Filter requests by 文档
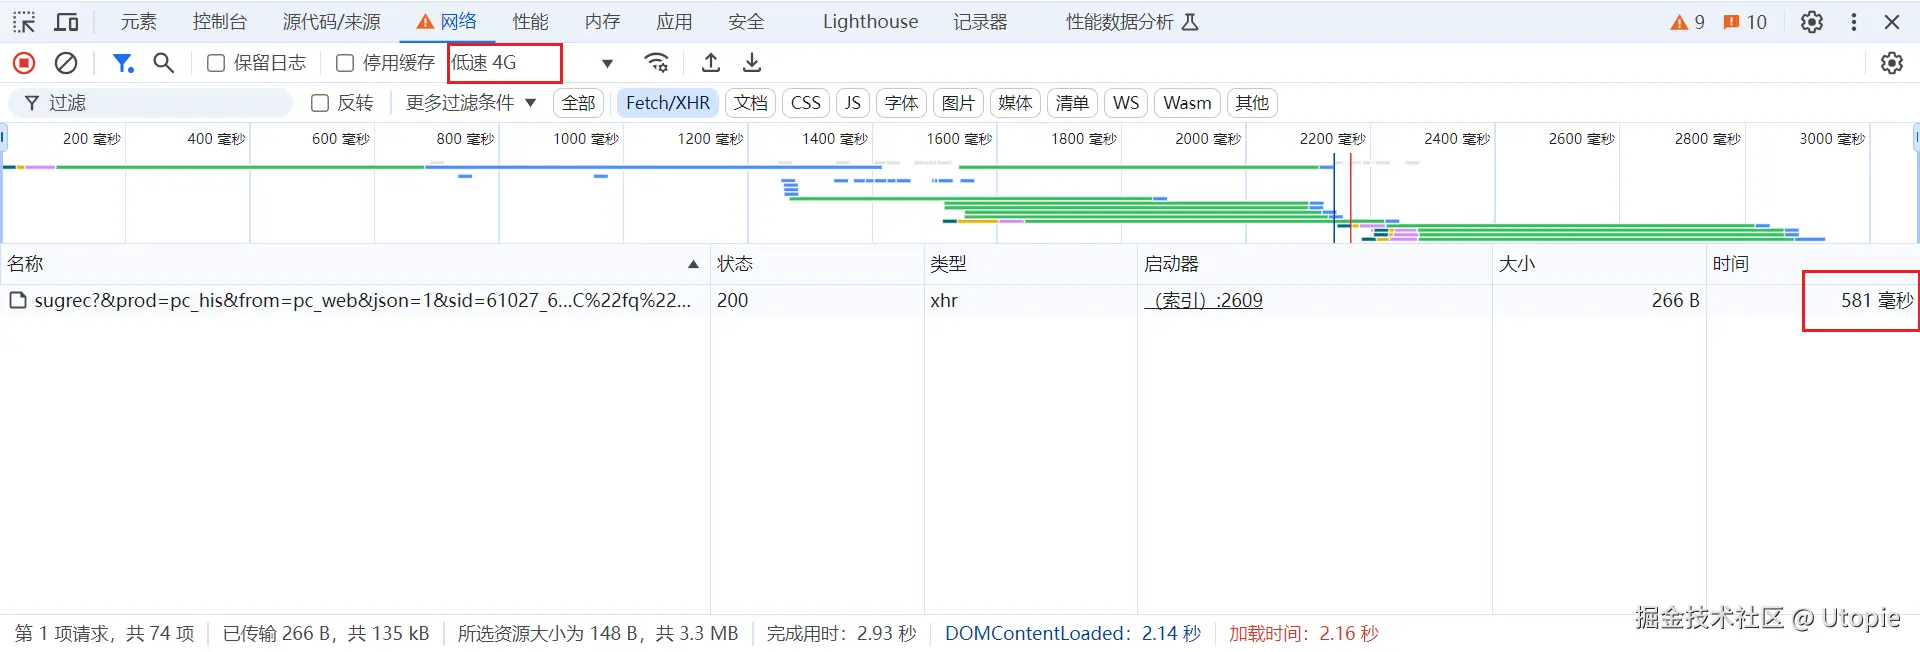This screenshot has width=1920, height=652. [750, 103]
